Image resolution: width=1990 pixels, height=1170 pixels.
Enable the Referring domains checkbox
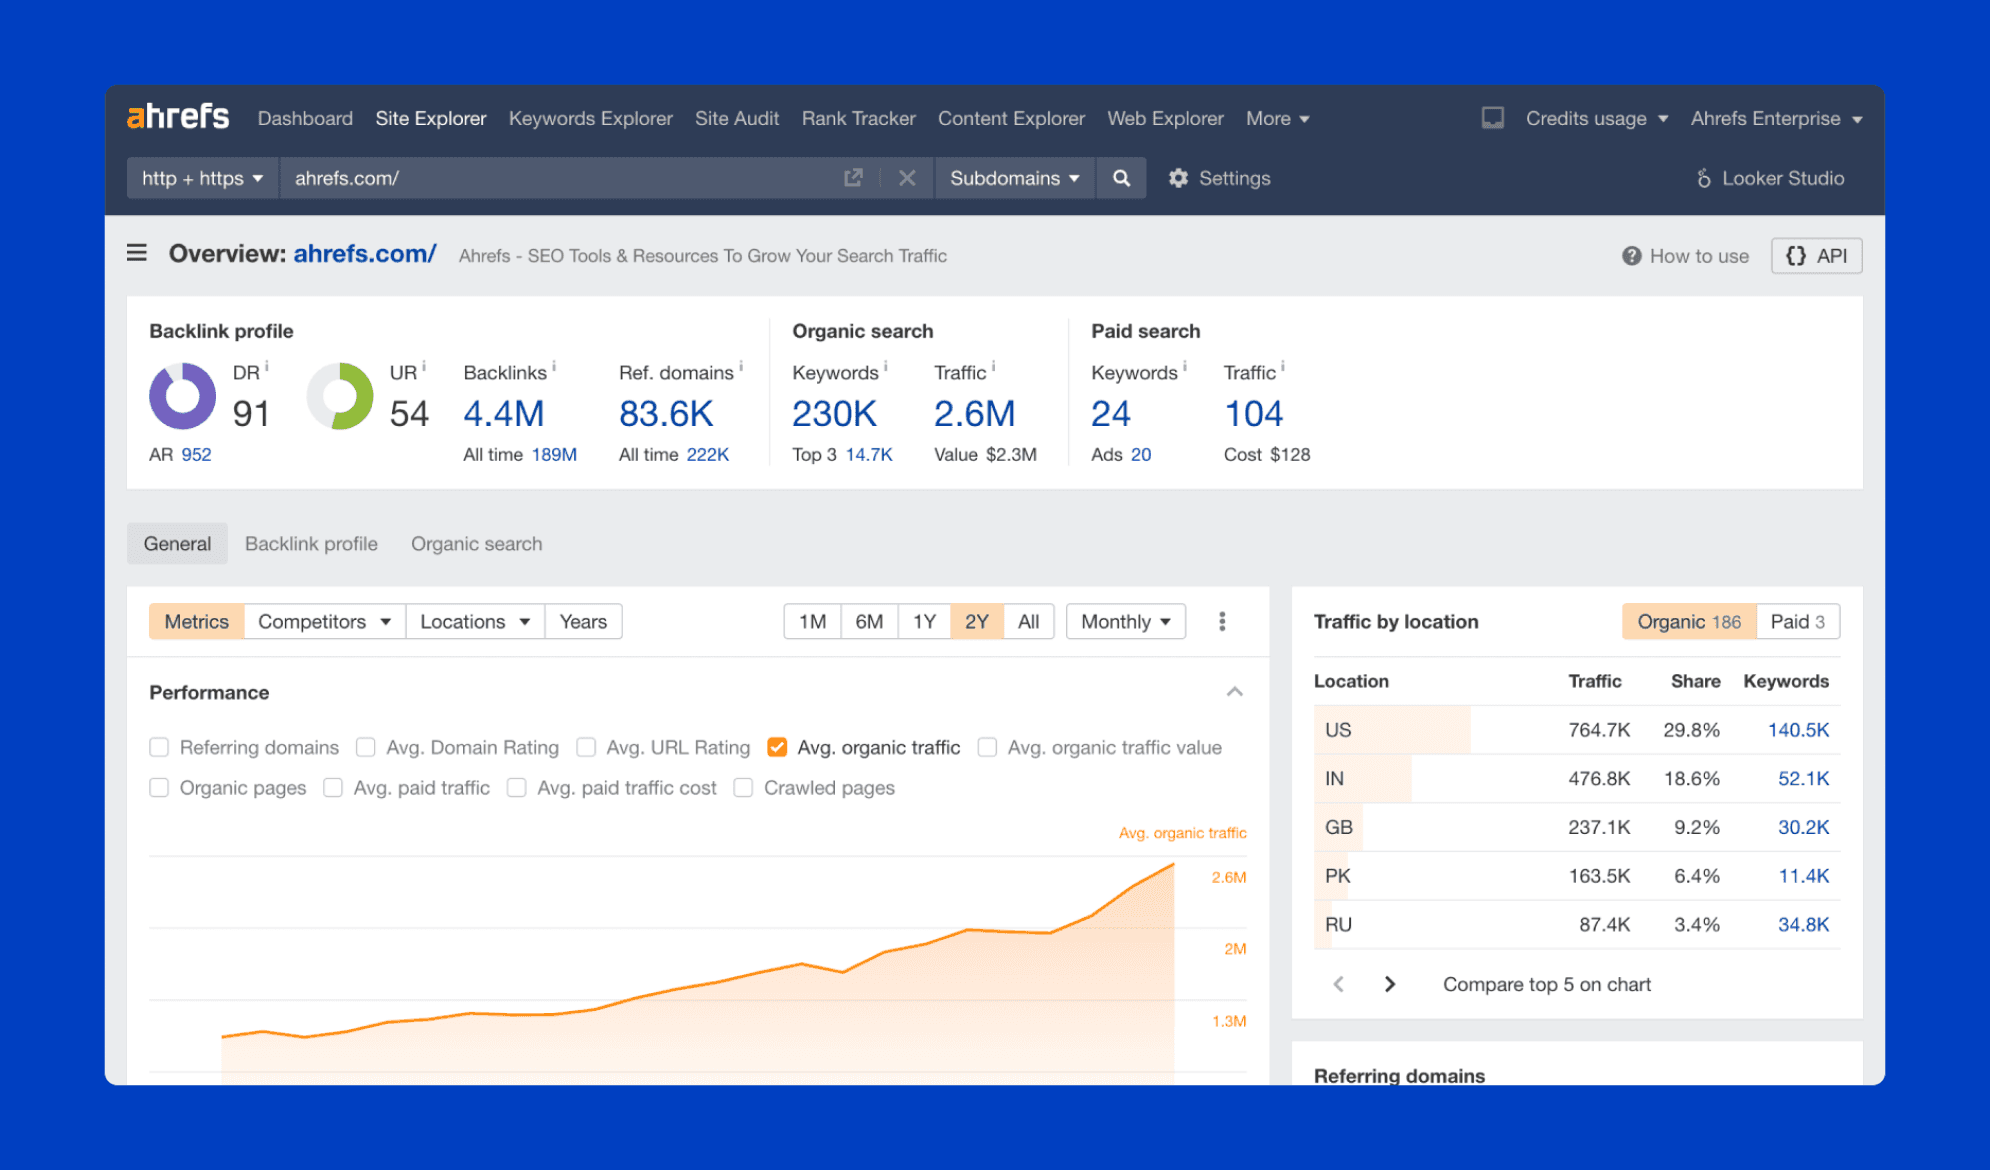[x=159, y=747]
